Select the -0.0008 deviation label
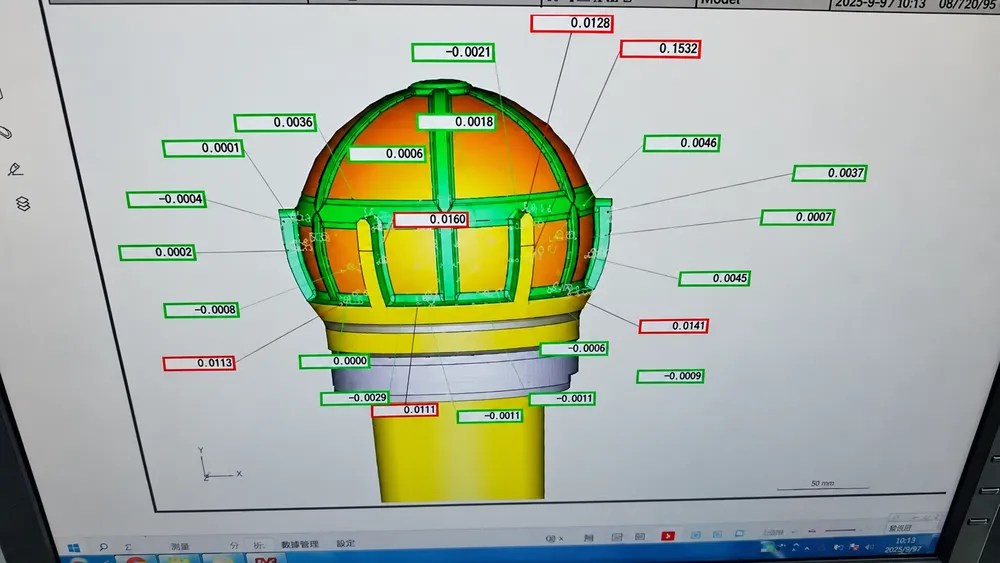The width and height of the screenshot is (1000, 563). pos(202,310)
